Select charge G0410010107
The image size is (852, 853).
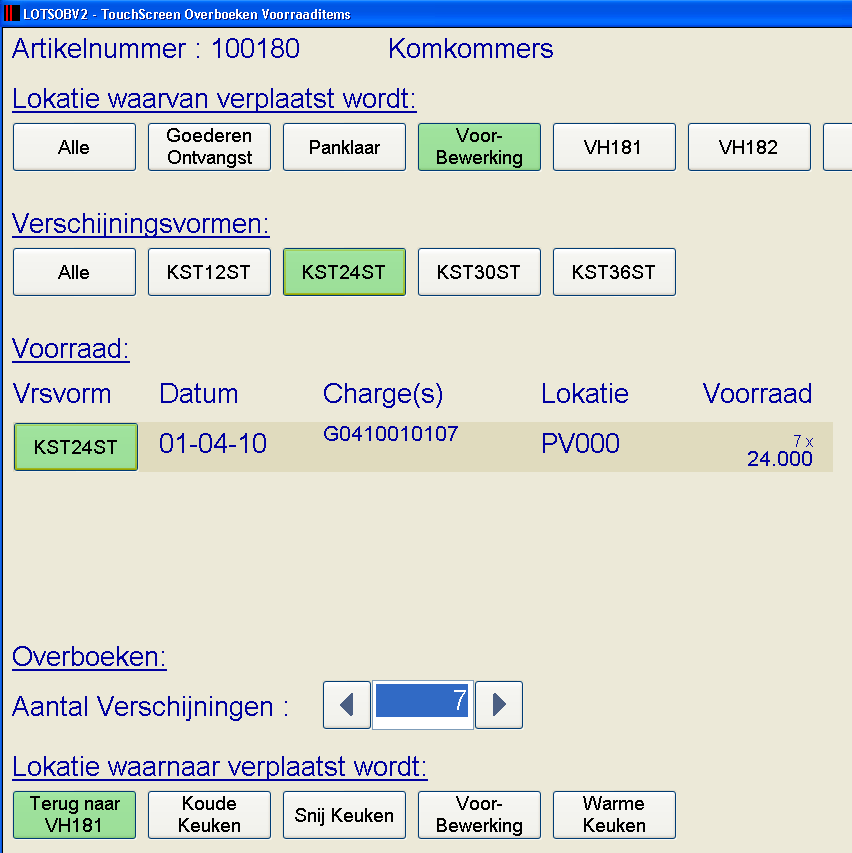pos(391,434)
